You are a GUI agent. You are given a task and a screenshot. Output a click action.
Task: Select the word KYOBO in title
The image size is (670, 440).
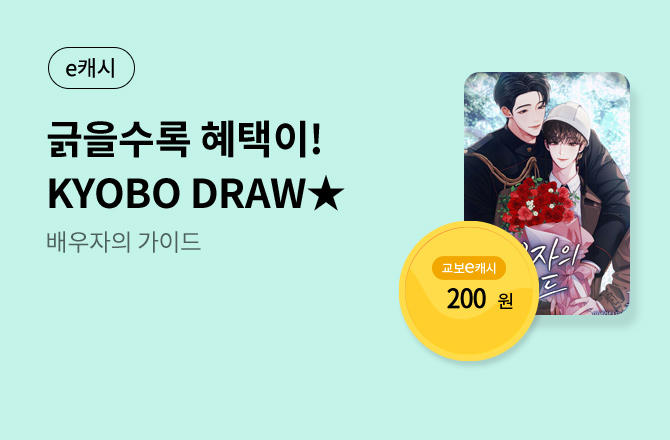pyautogui.click(x=114, y=194)
